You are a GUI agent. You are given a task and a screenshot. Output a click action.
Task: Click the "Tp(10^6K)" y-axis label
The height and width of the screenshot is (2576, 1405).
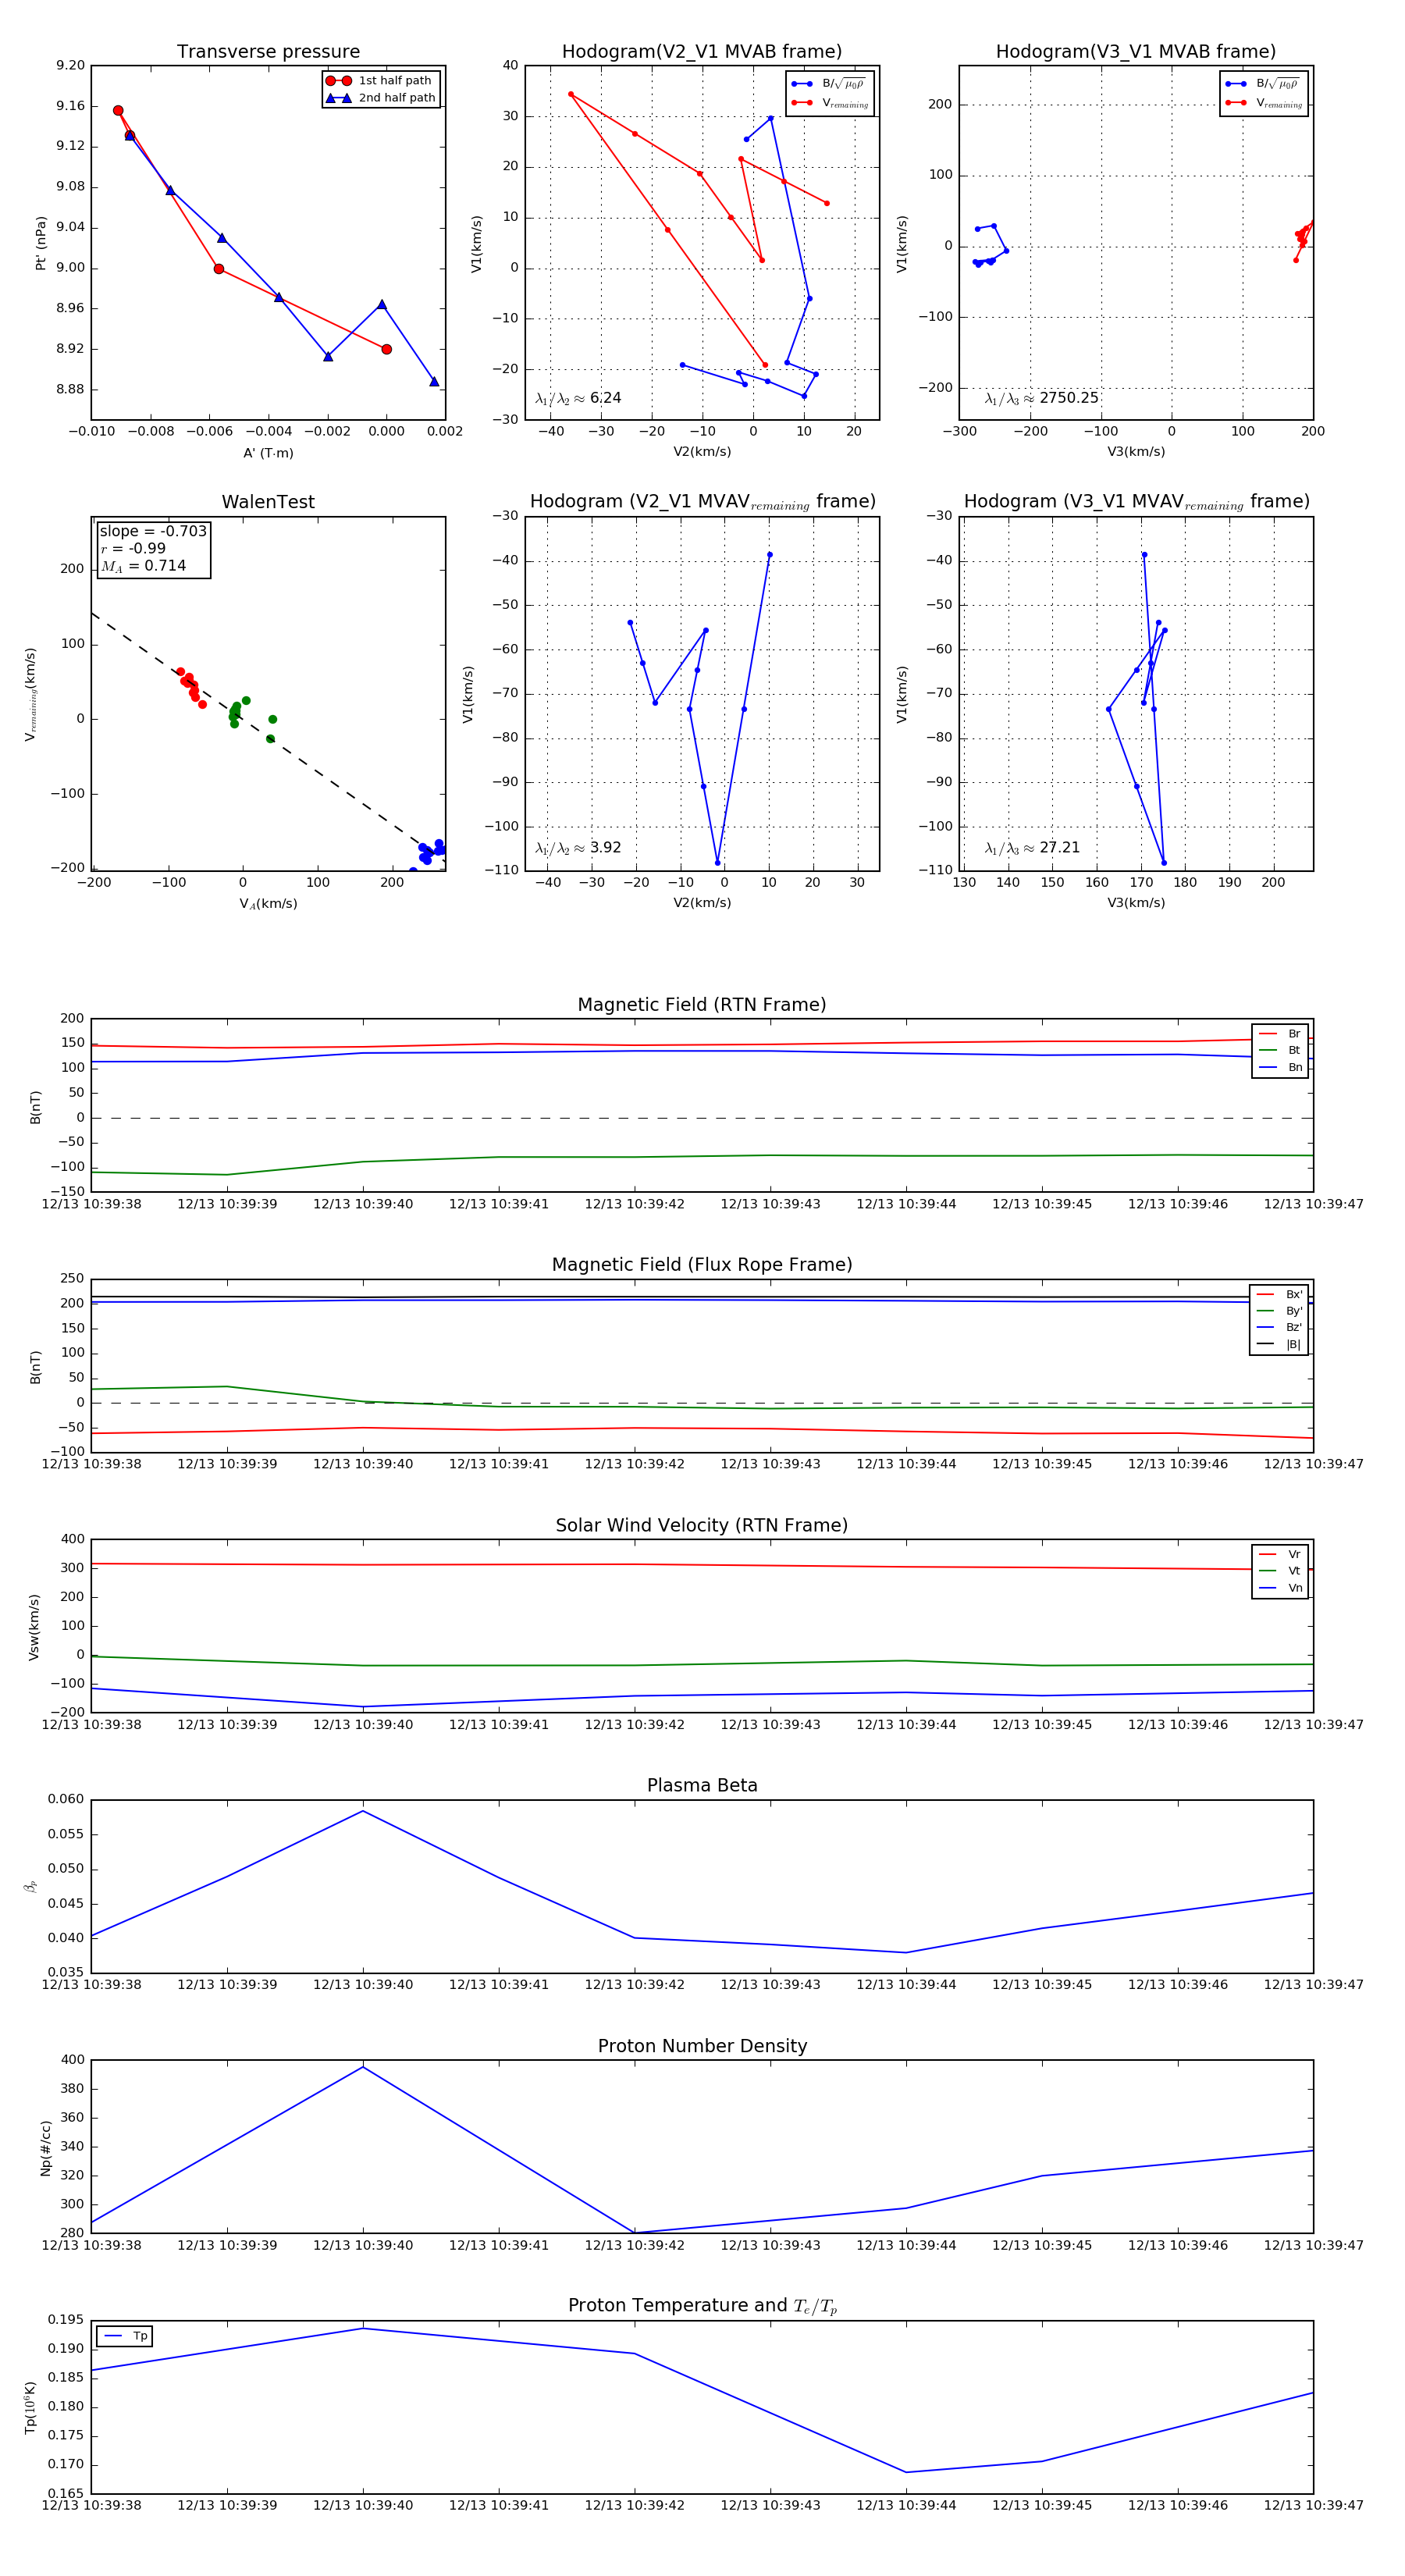point(31,2408)
